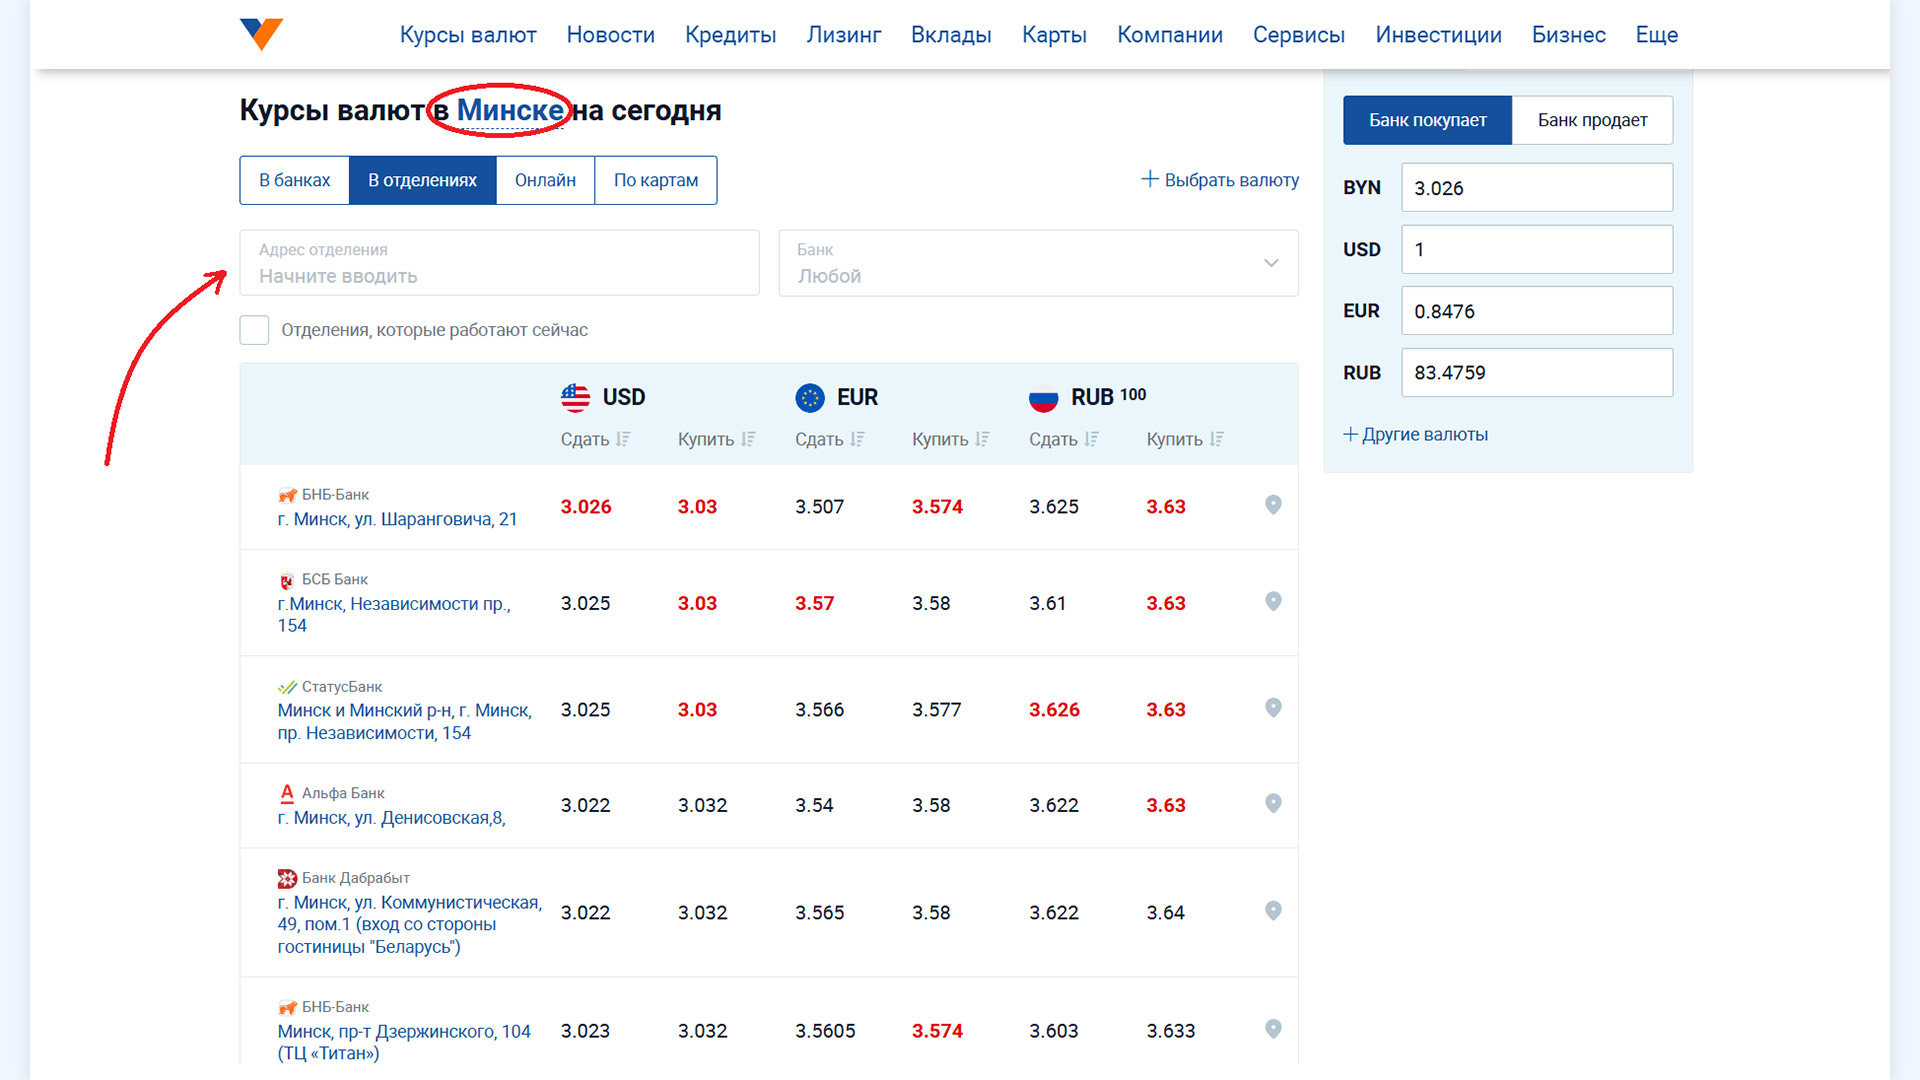Viewport: 1920px width, 1080px height.
Task: Open map pin for СтатусБанк branch
Action: pyautogui.click(x=1272, y=708)
